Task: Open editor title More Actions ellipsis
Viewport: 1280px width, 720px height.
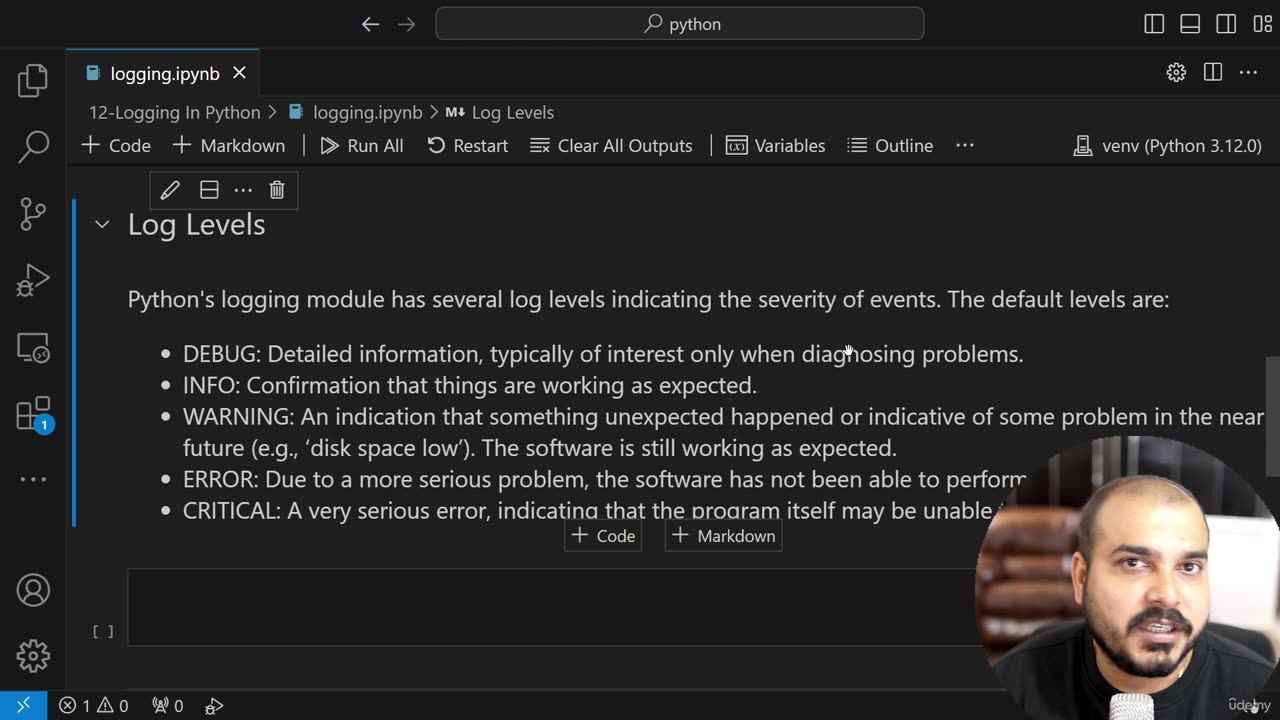Action: (1248, 72)
